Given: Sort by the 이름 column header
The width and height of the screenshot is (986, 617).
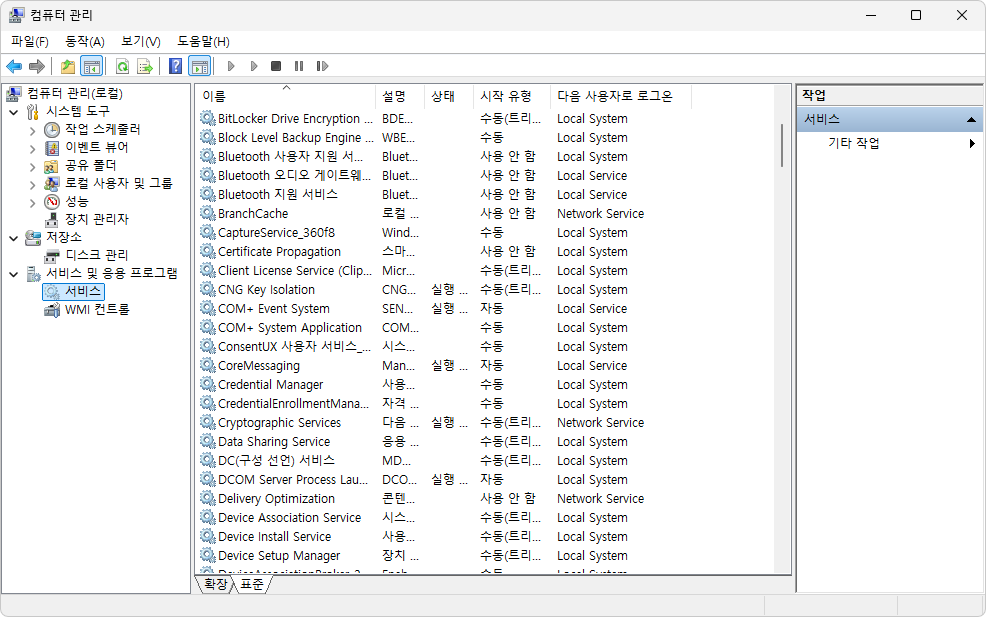Looking at the screenshot, I should (x=285, y=96).
